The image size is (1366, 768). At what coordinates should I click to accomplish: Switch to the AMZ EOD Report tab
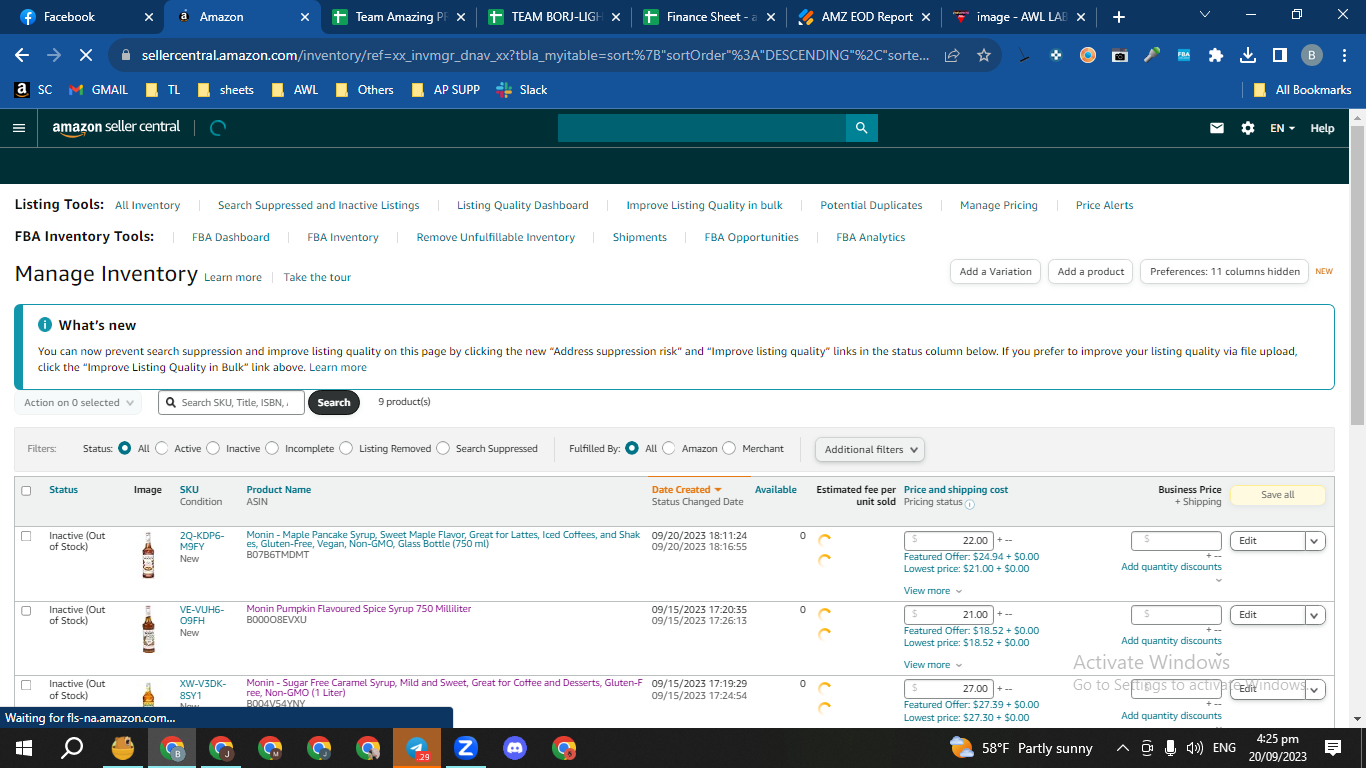[x=864, y=17]
